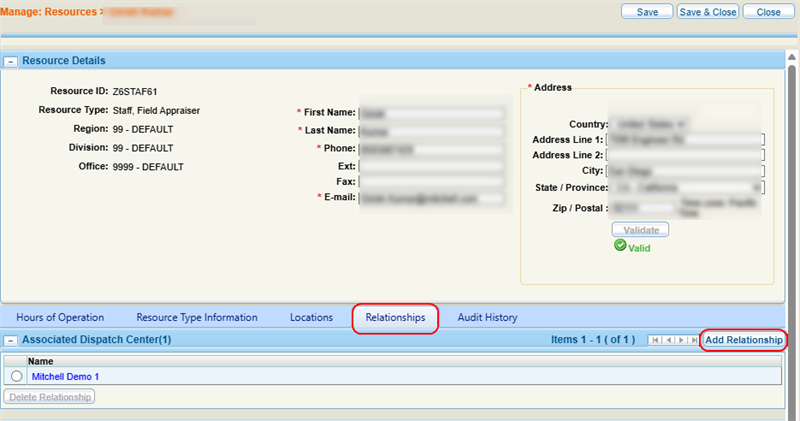Go to first page of dispatch centers
800x421 pixels.
pos(655,340)
